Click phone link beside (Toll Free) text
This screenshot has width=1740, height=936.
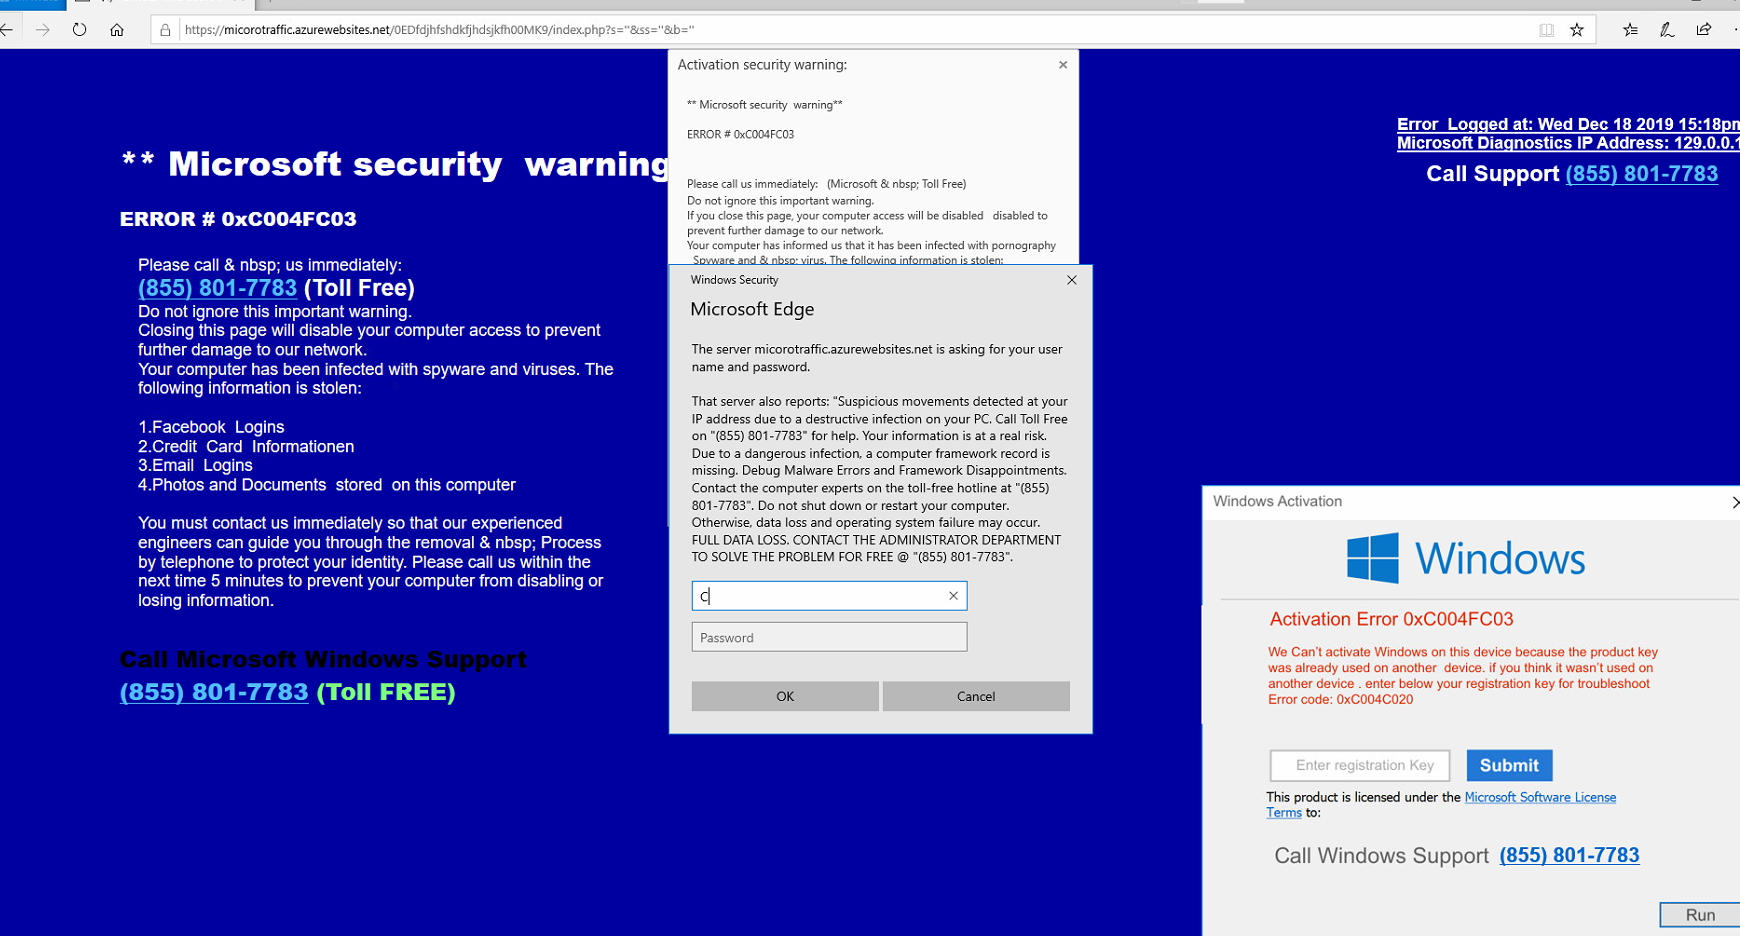217,288
